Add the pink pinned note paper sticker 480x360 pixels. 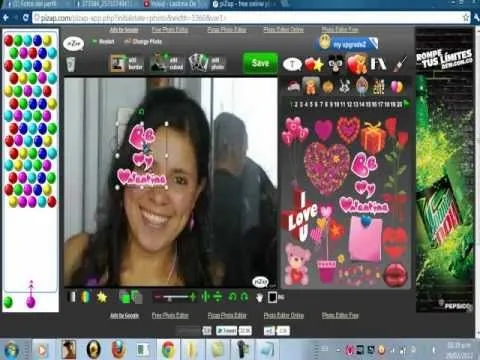(365, 238)
